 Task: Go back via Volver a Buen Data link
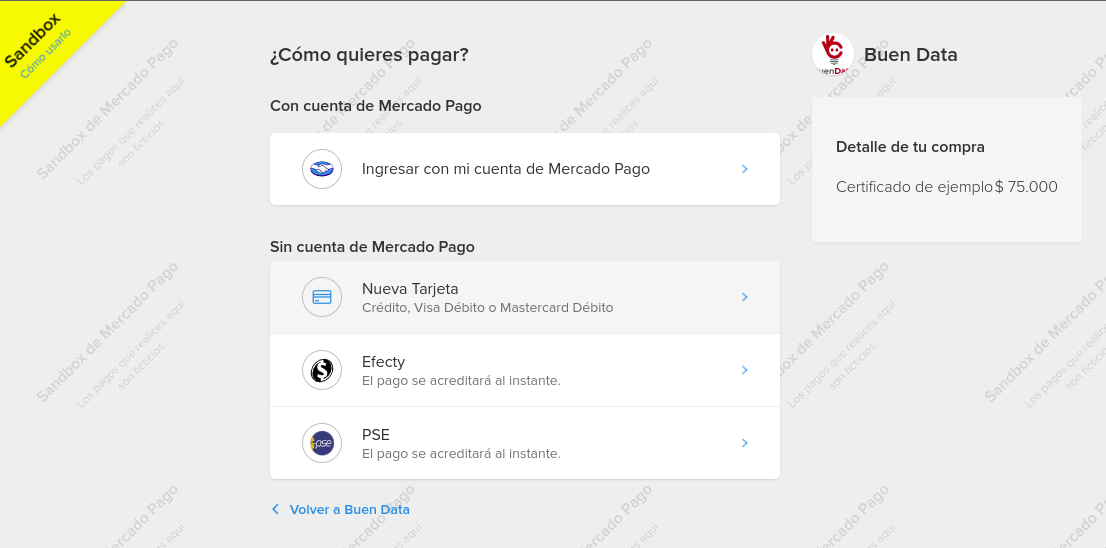[x=349, y=509]
